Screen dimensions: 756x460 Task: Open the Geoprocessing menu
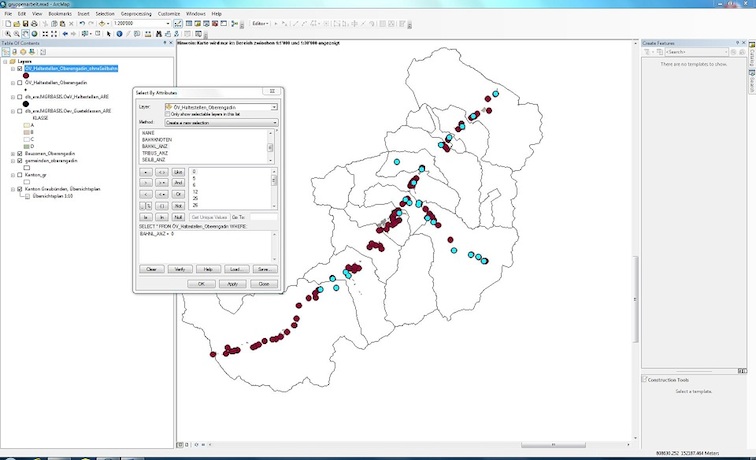tap(138, 13)
